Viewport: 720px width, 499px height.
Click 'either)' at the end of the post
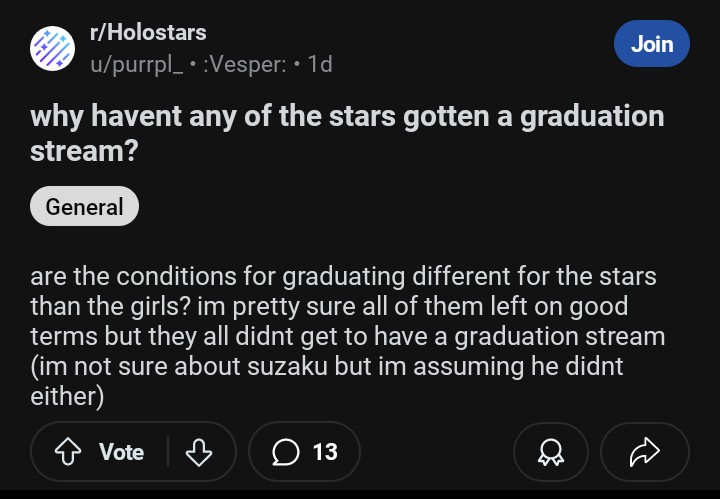pyautogui.click(x=67, y=396)
